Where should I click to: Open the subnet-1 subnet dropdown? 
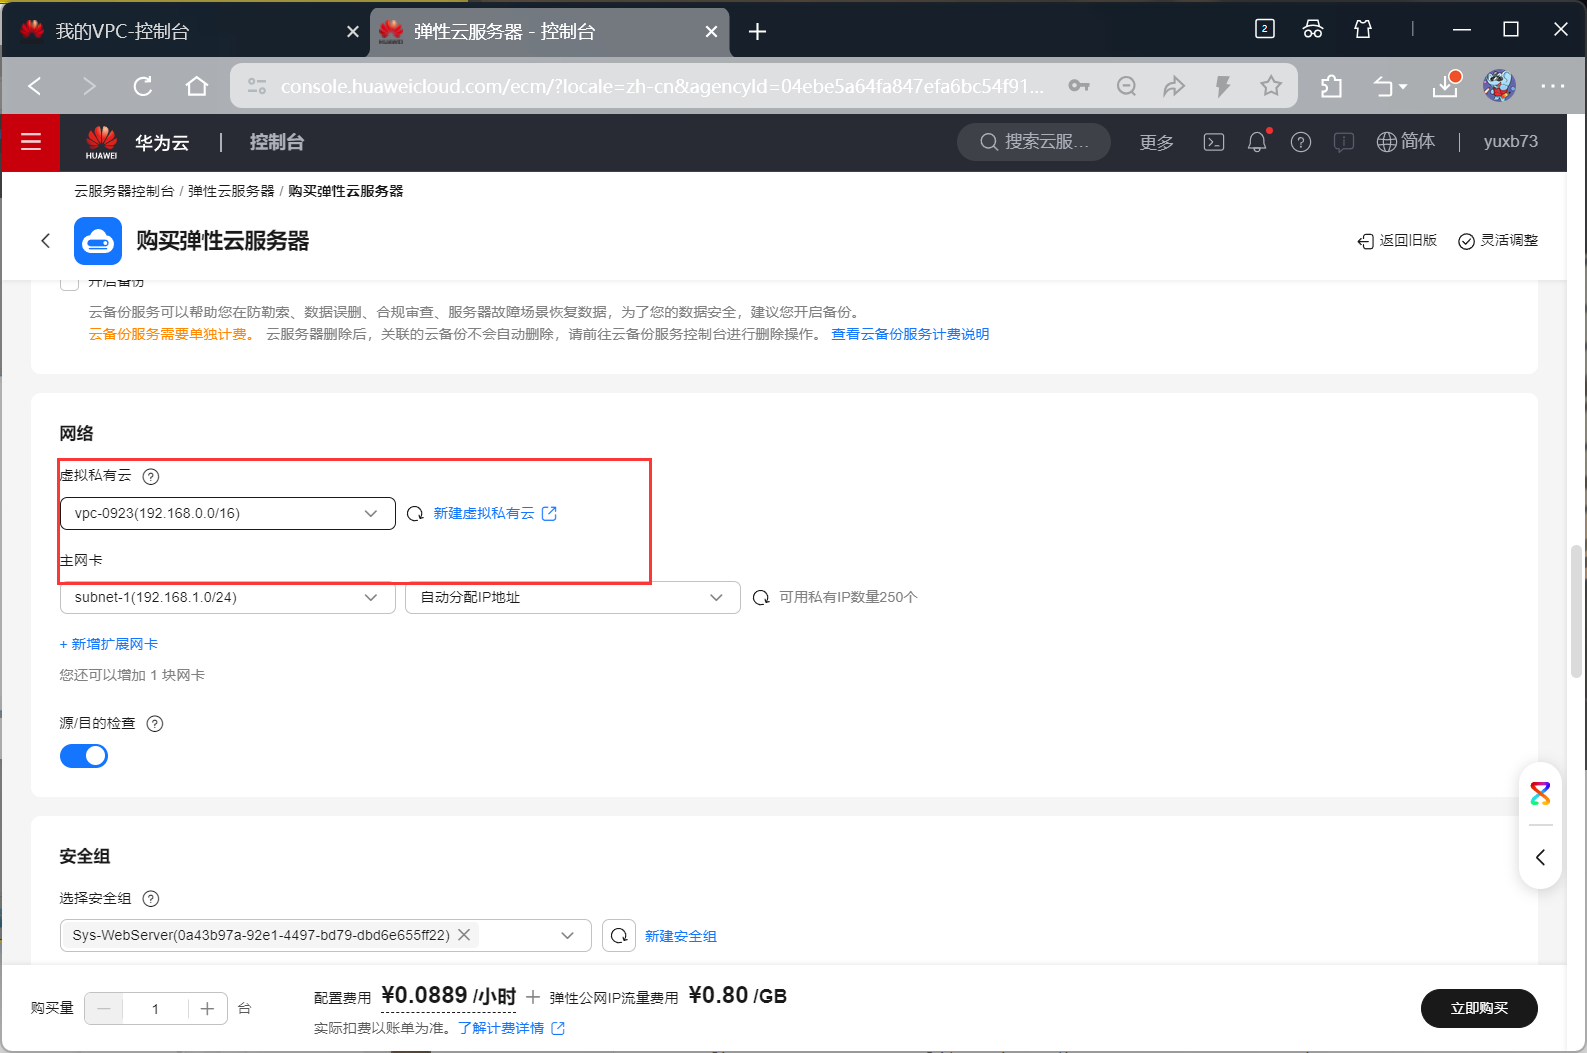tap(228, 597)
